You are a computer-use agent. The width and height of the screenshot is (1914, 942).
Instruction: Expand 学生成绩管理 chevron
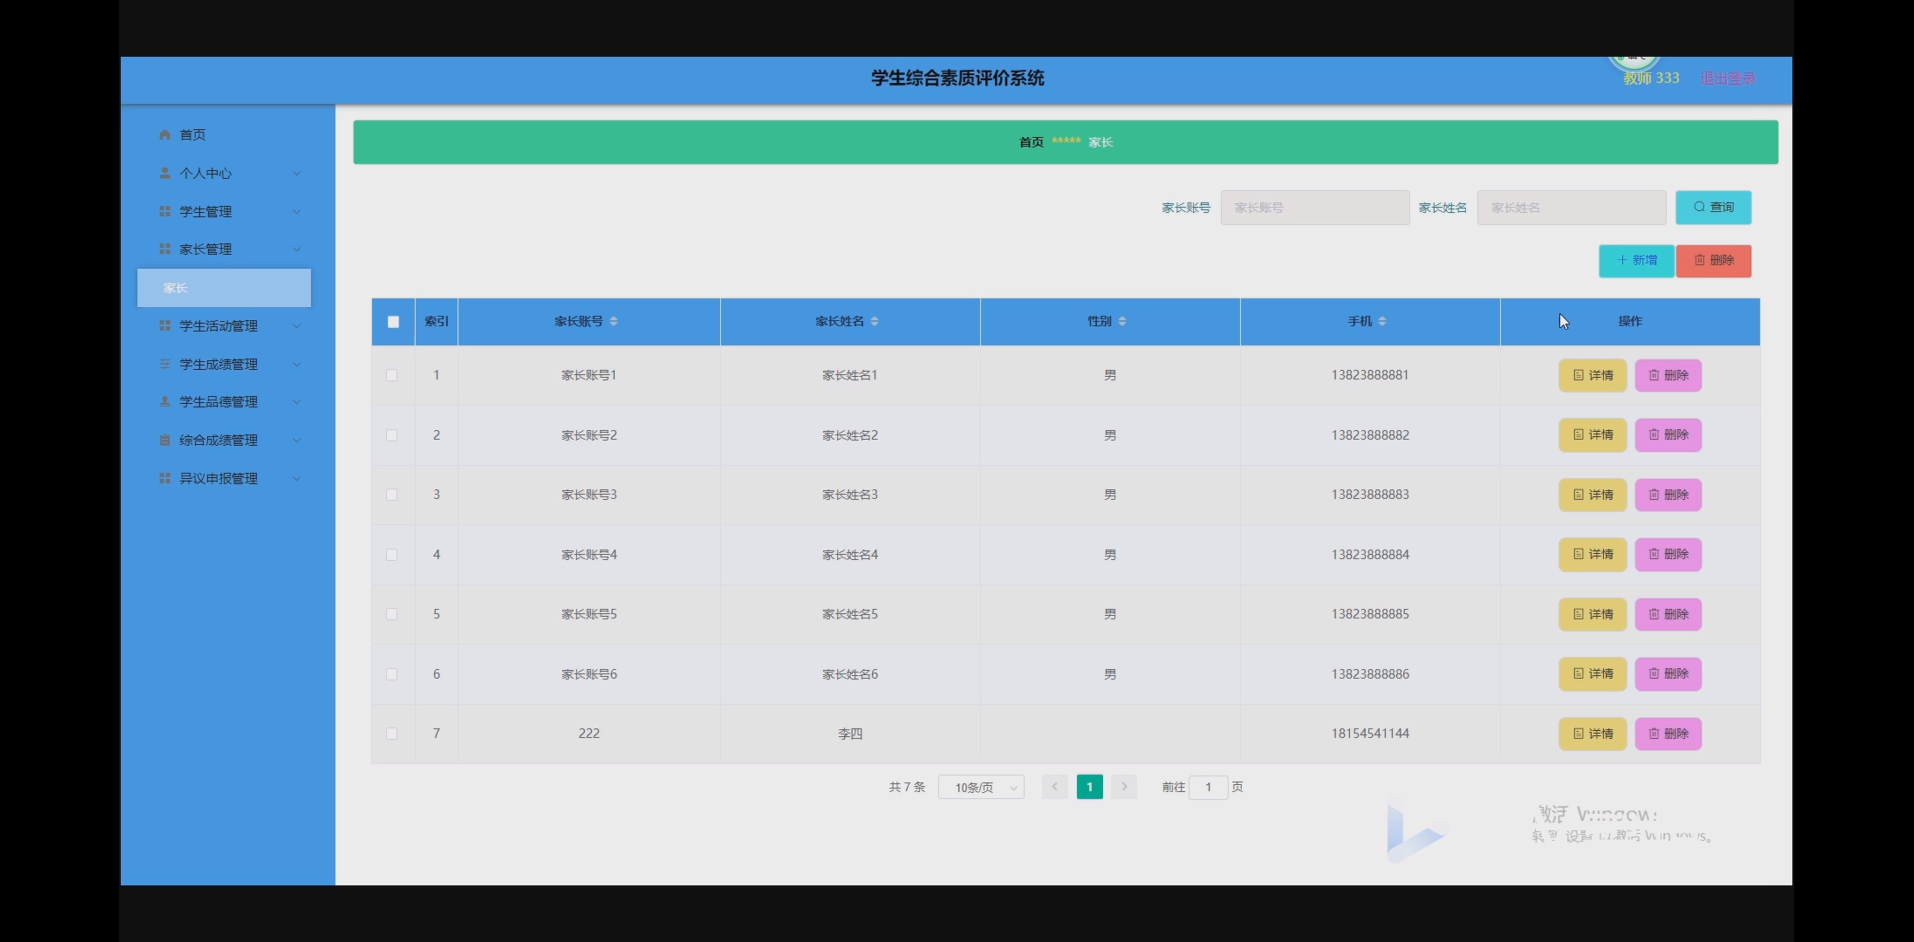[296, 364]
